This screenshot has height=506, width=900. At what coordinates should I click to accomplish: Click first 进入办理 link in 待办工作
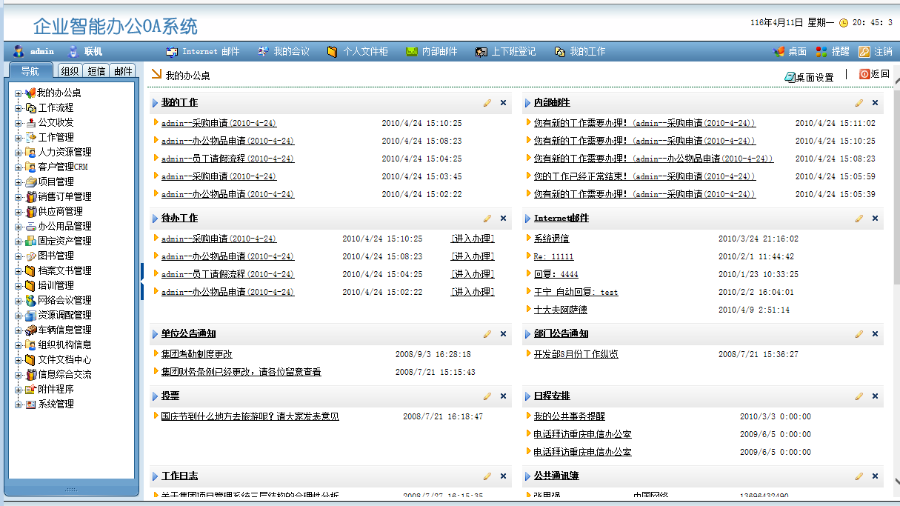pyautogui.click(x=472, y=239)
